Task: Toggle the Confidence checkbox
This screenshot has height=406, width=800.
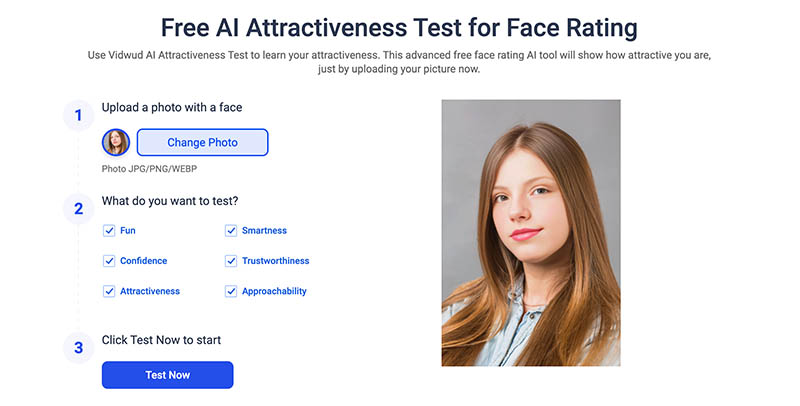Action: tap(109, 261)
